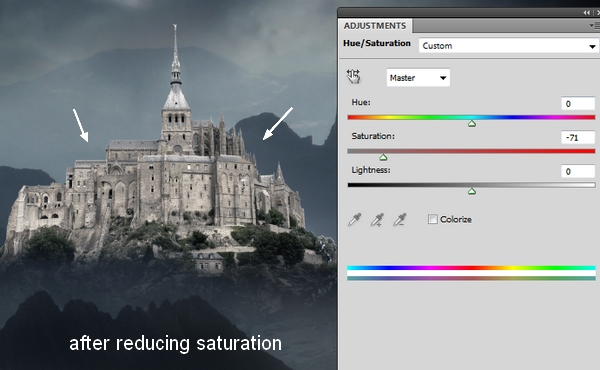
Task: Select the on-image targeted adjustment hand tool
Action: pyautogui.click(x=354, y=76)
